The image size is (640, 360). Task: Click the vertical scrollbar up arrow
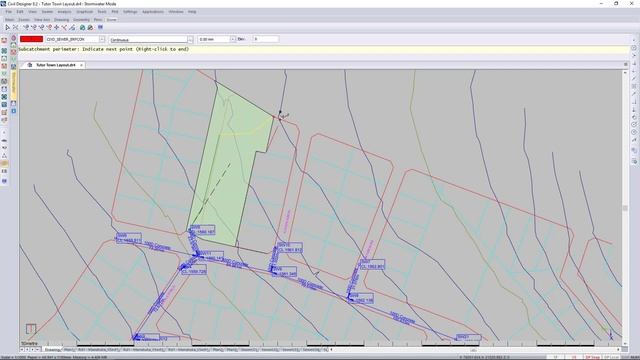[625, 72]
